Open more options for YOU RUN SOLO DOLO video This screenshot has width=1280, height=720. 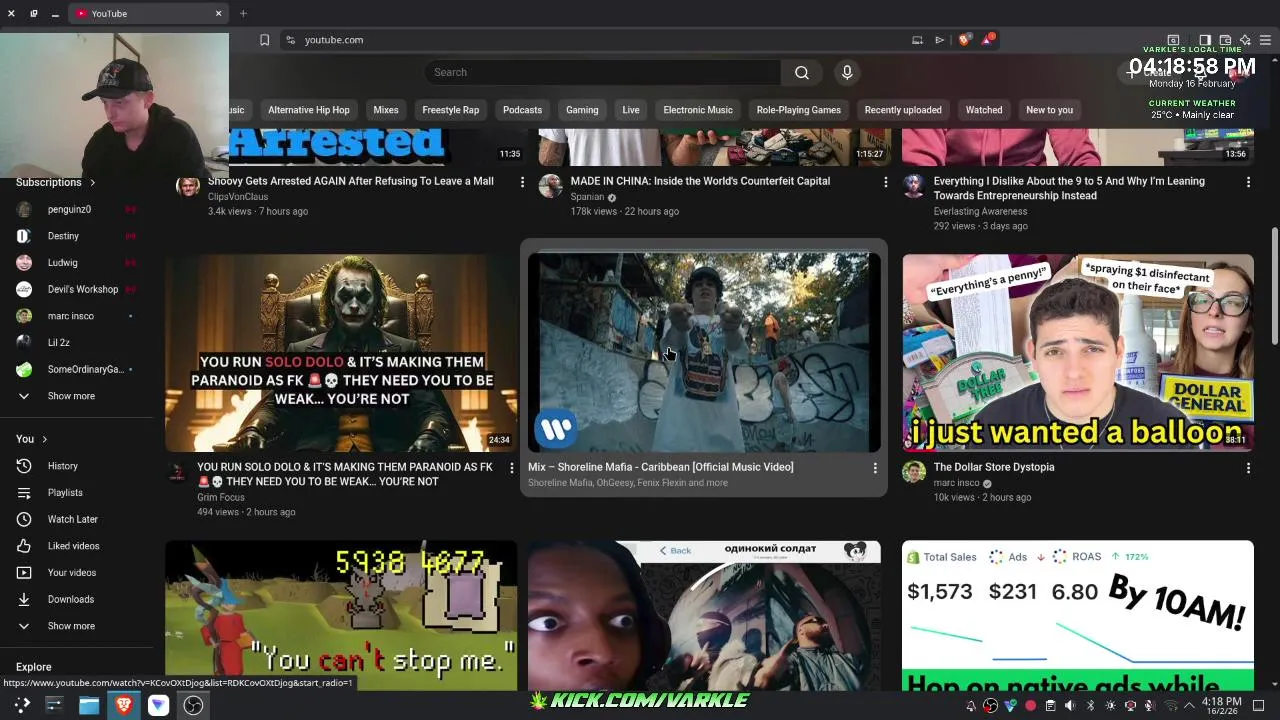point(512,467)
